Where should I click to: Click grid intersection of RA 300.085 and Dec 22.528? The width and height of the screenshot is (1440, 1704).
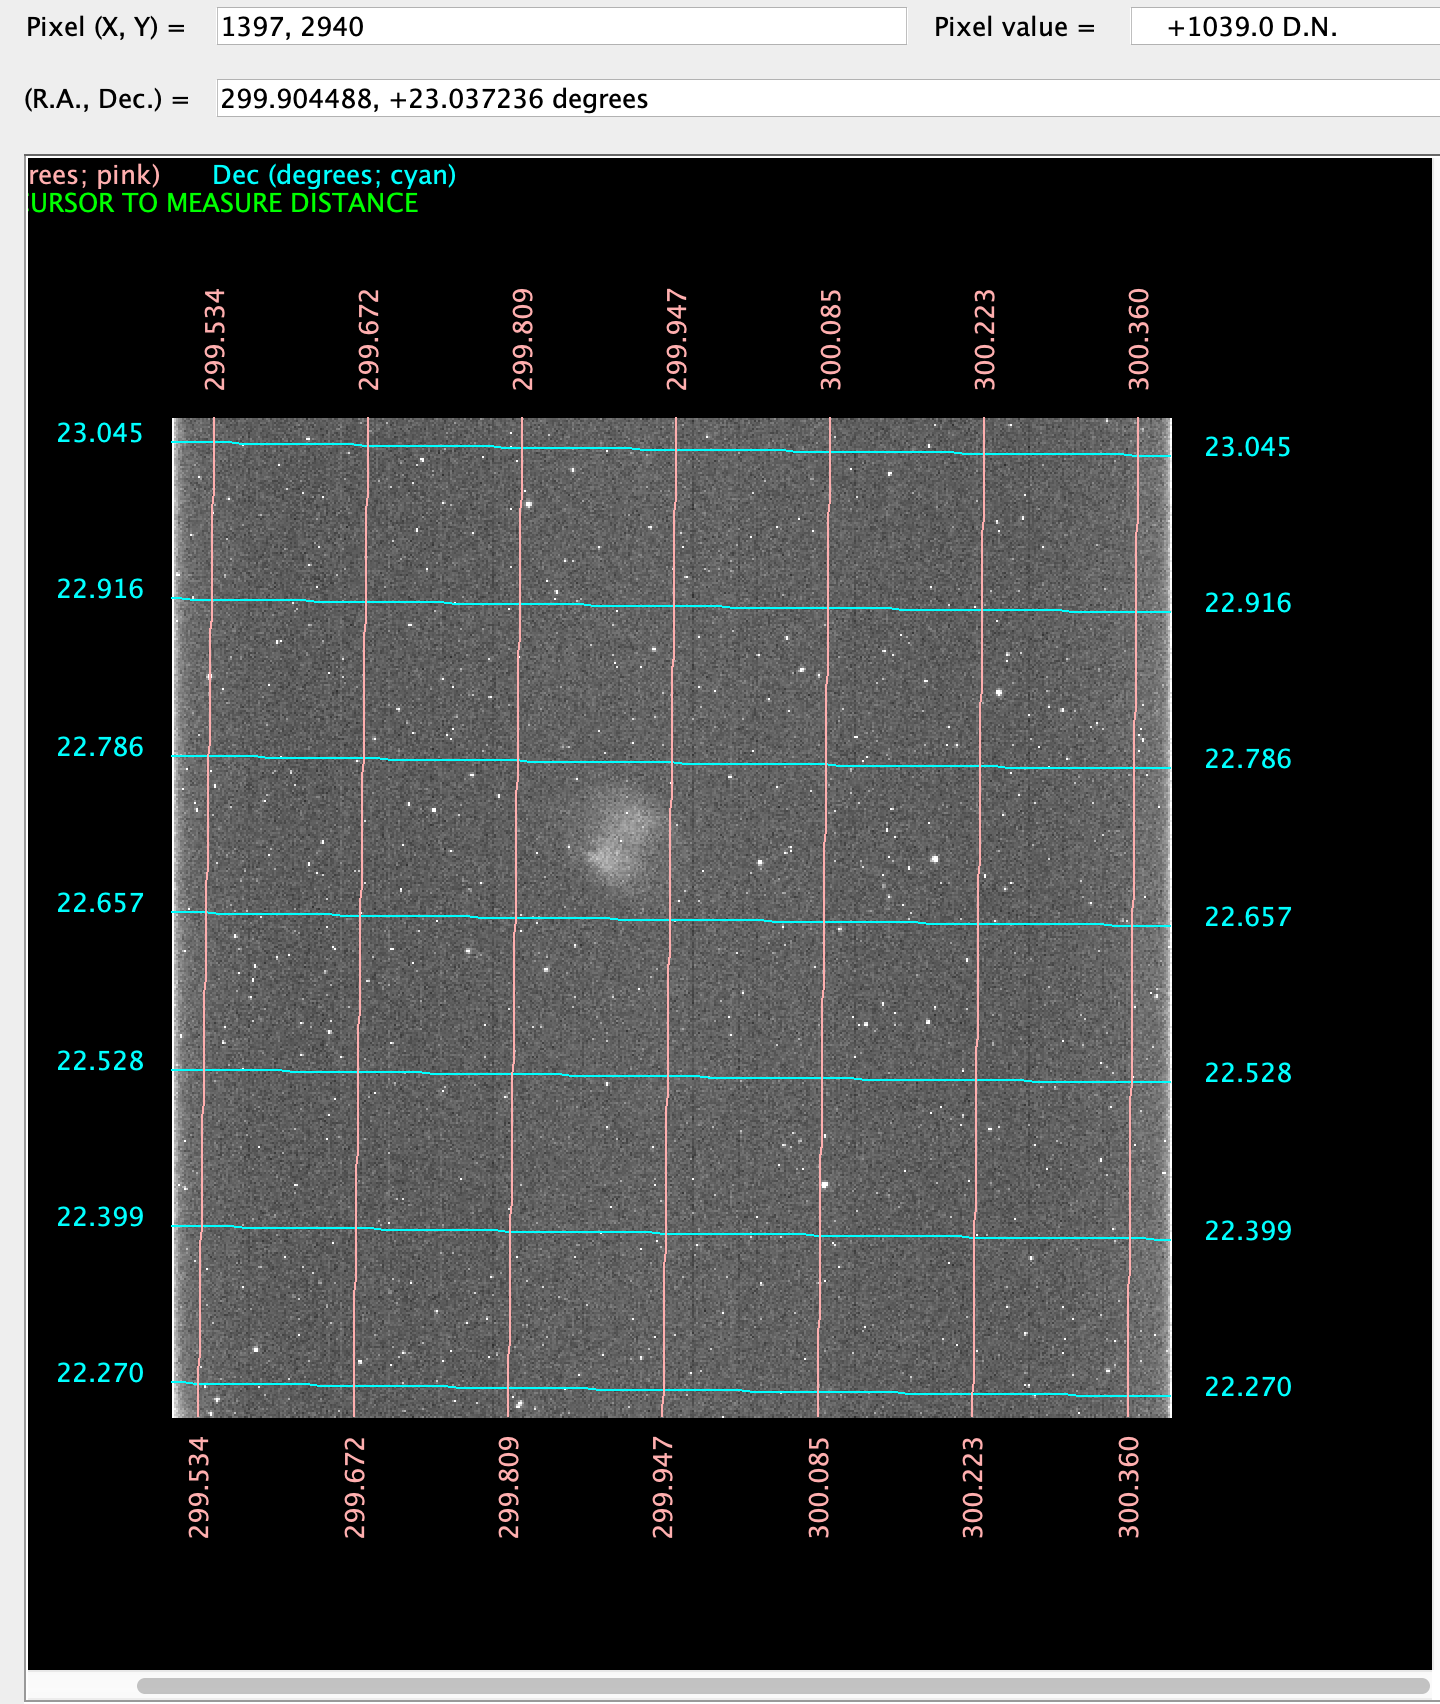tap(822, 1079)
